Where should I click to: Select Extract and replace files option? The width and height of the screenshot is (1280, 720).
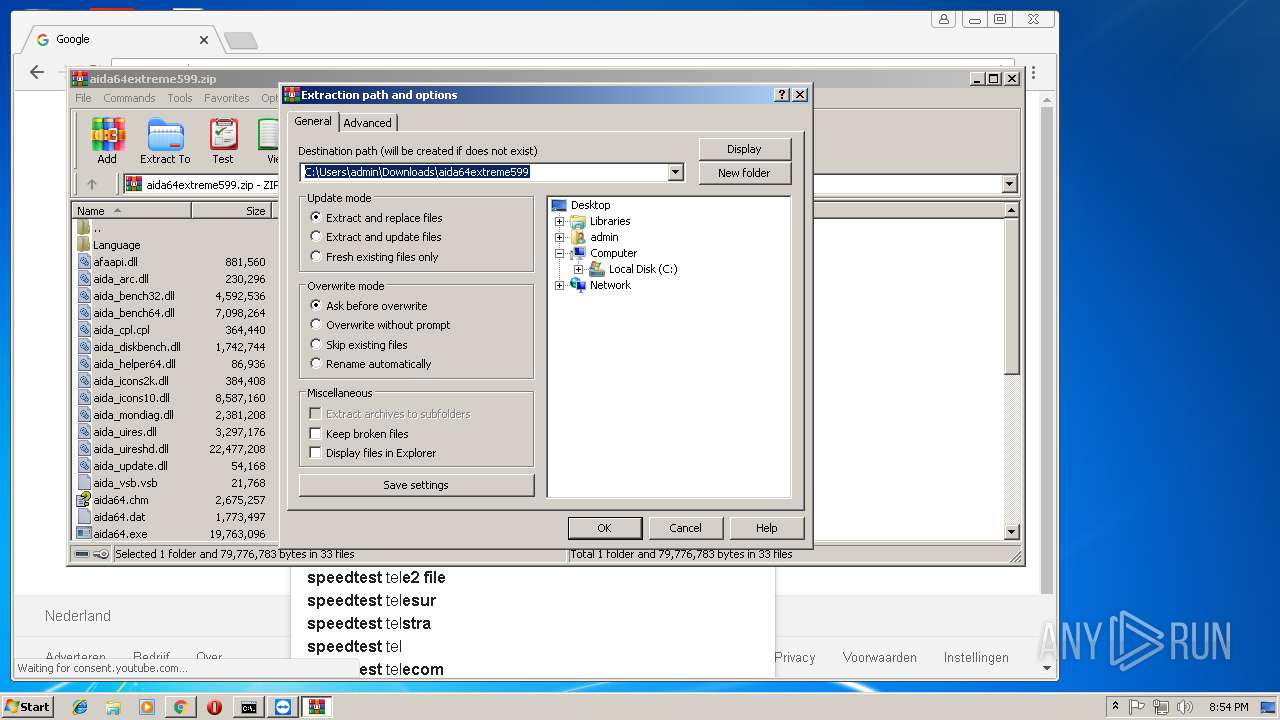[316, 217]
